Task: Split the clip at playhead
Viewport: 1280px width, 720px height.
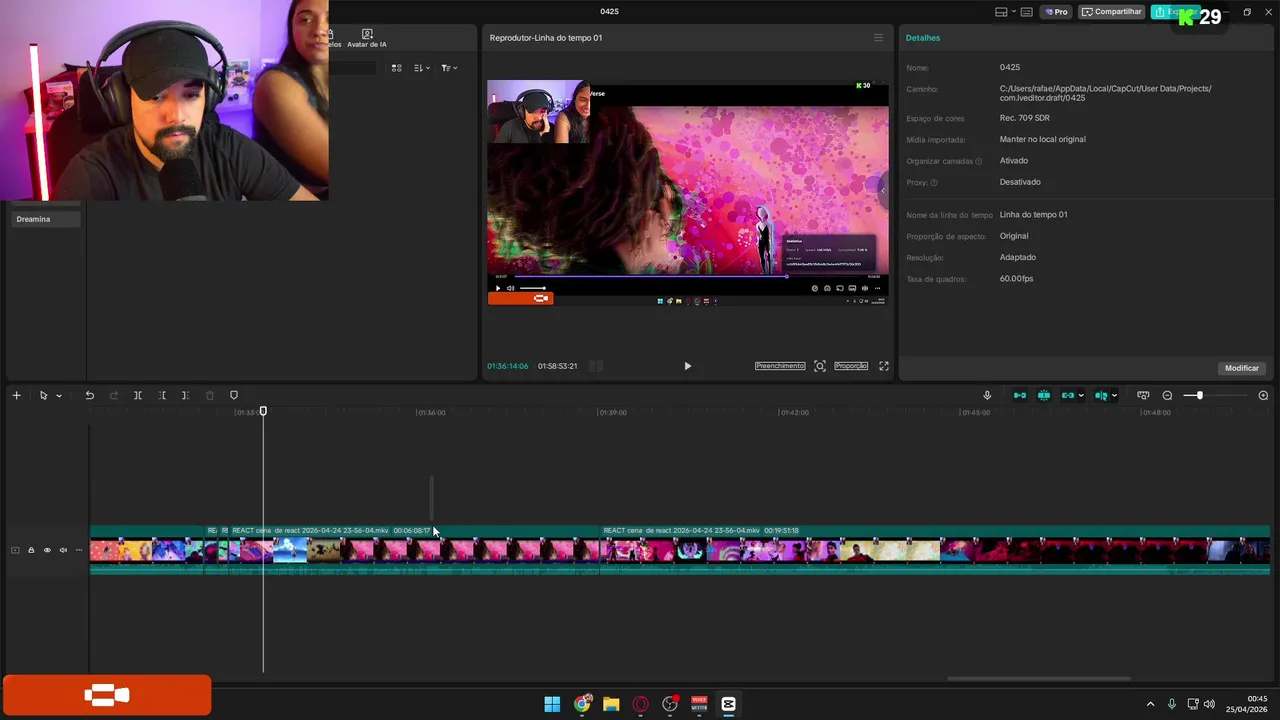Action: (x=138, y=396)
